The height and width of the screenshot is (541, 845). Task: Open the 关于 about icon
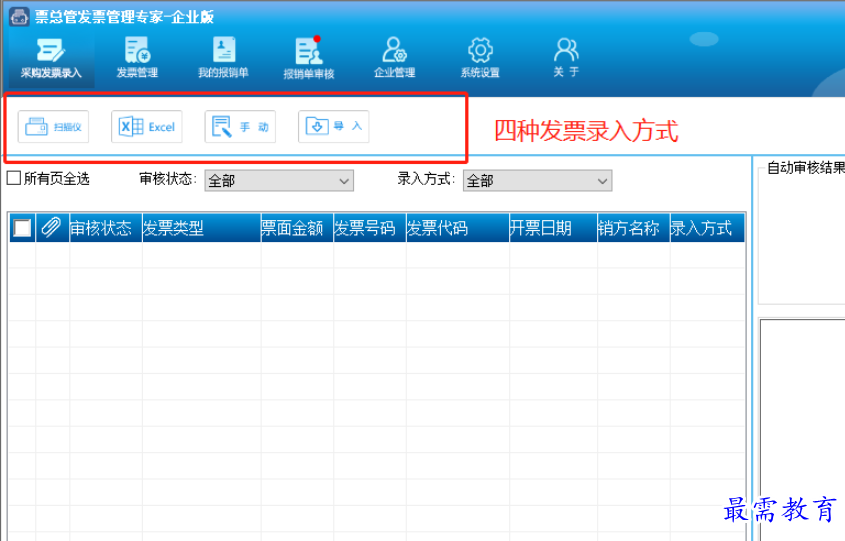point(566,50)
